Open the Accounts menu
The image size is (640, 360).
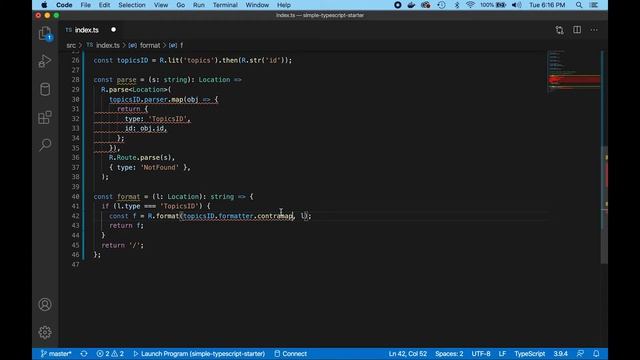click(45, 304)
